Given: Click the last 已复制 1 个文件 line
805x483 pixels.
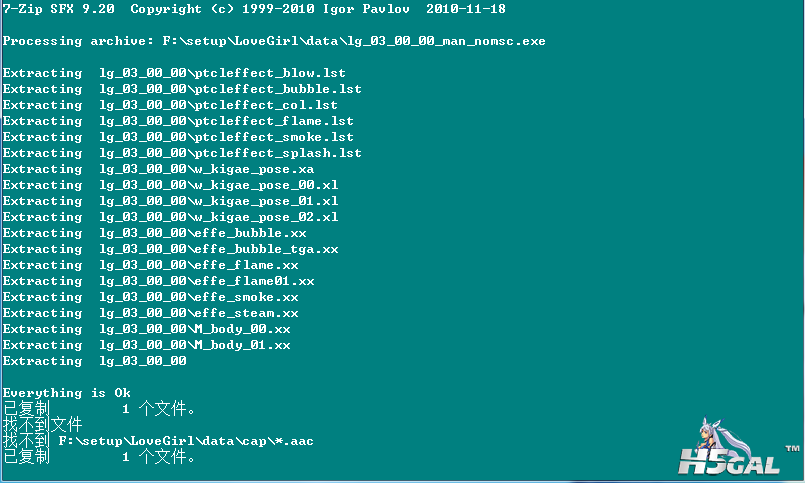Looking at the screenshot, I should point(99,456).
